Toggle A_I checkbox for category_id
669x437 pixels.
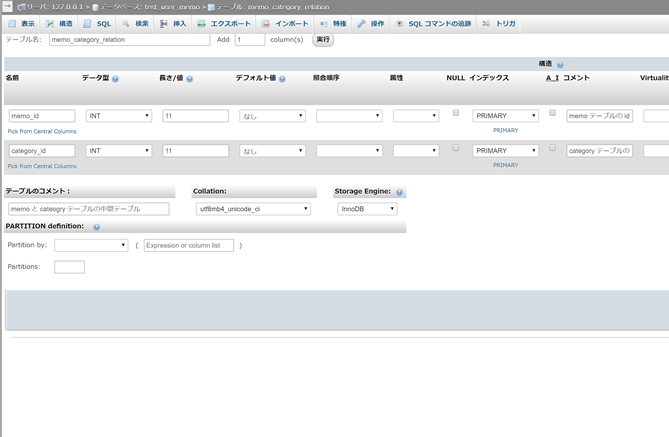click(552, 148)
